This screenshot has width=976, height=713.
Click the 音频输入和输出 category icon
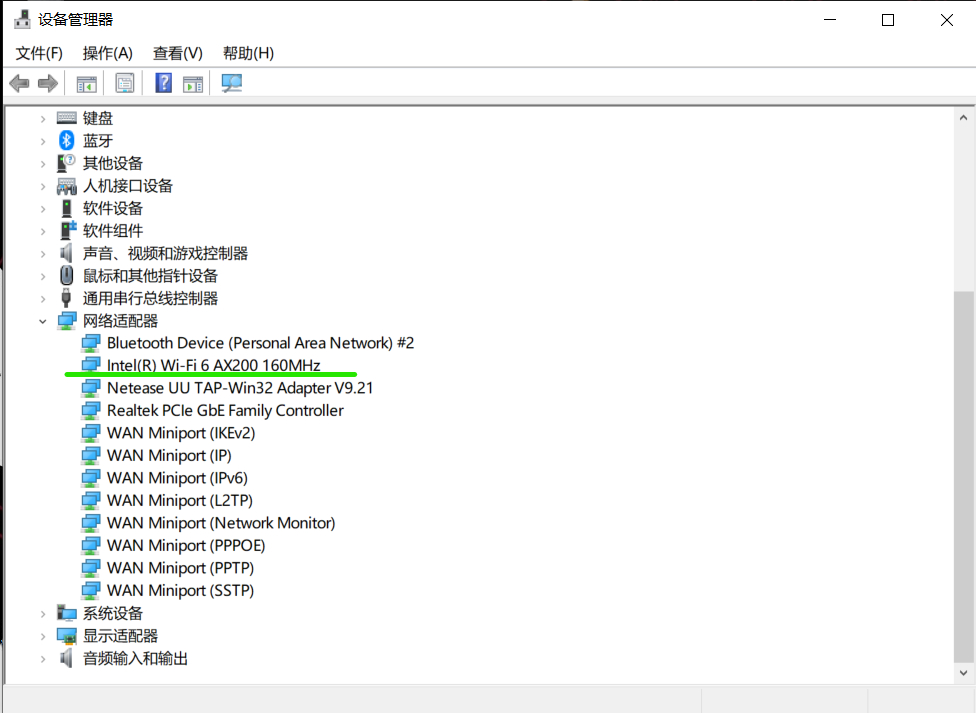point(66,658)
